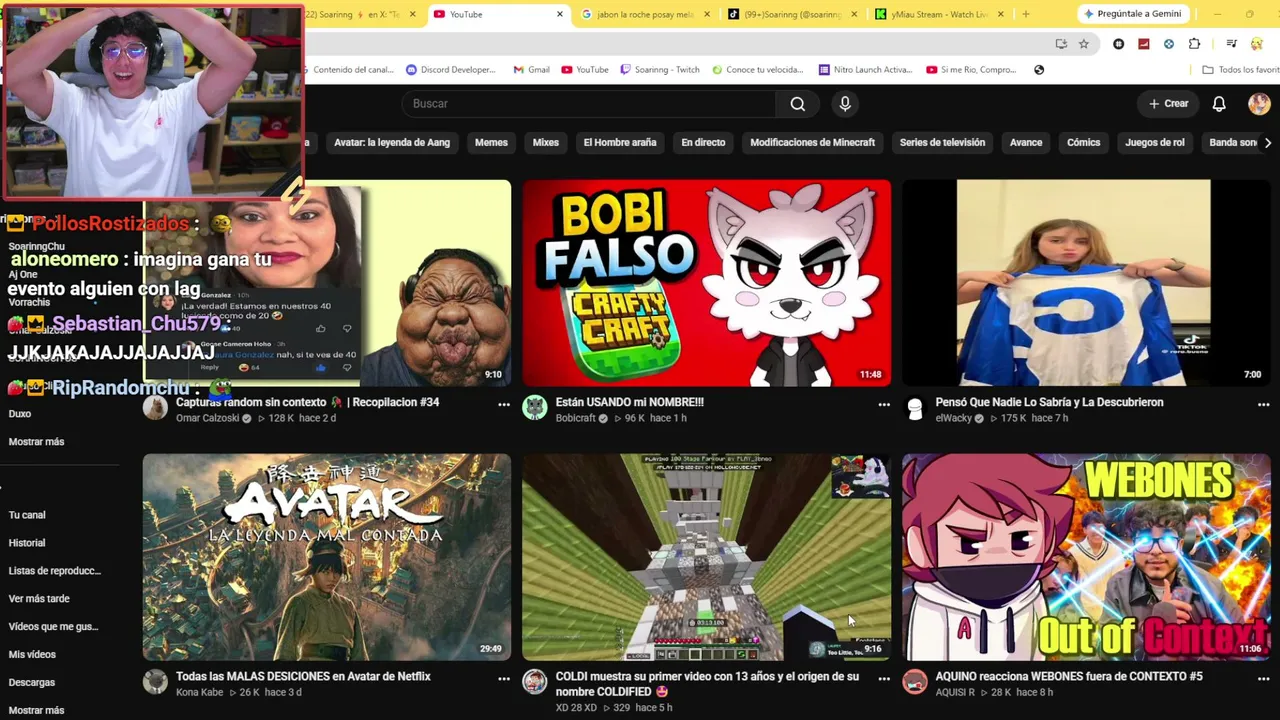Screen dimensions: 1280x720
Task: Open options for 'Están USANDO mi NOMBRE!!!' video
Action: coord(884,405)
